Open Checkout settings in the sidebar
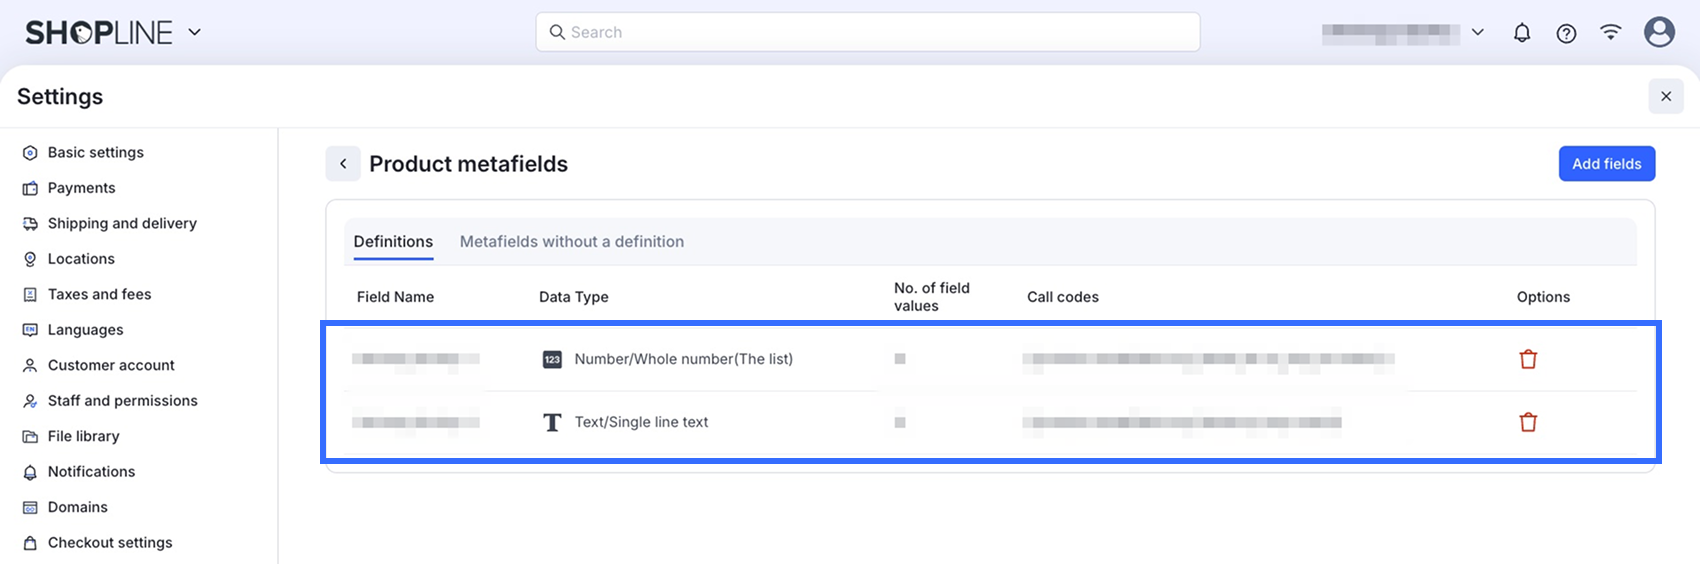The image size is (1700, 564). click(x=110, y=543)
